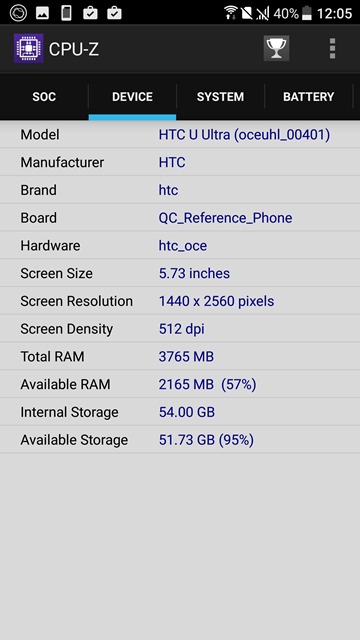Select the DEVICE tab

[132, 97]
